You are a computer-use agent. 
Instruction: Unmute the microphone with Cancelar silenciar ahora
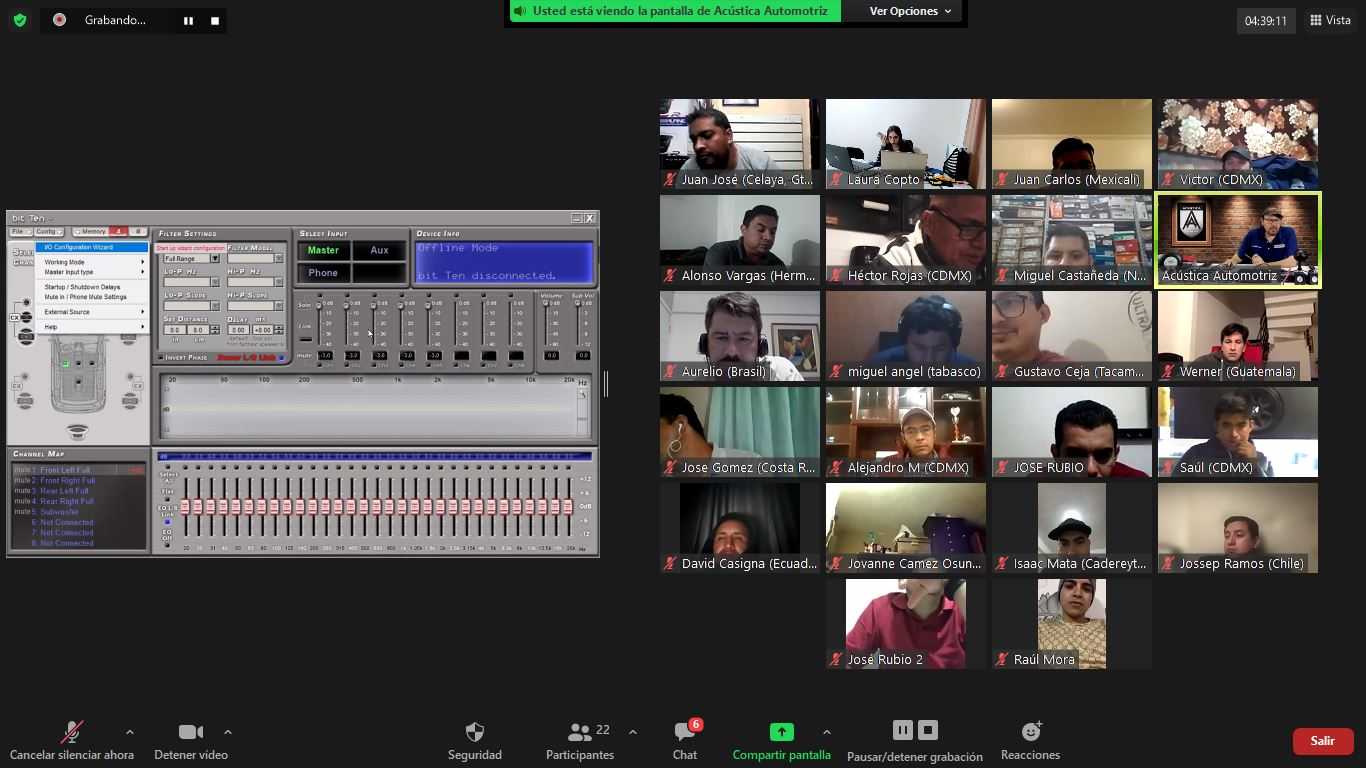(71, 740)
